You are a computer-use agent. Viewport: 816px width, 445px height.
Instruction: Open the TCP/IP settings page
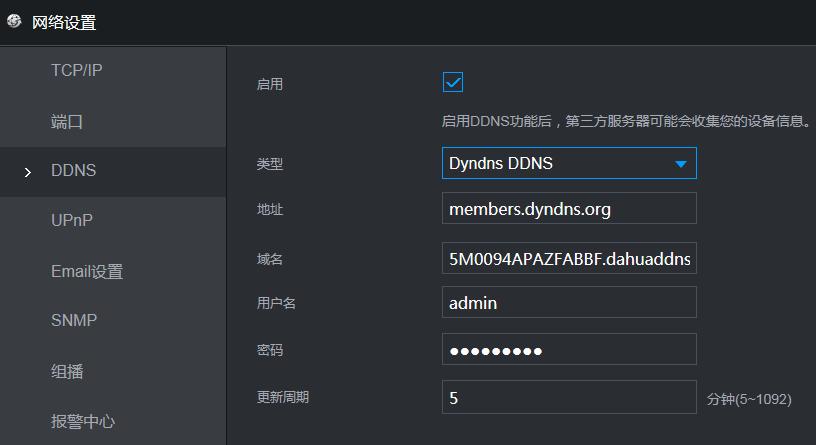click(x=76, y=70)
